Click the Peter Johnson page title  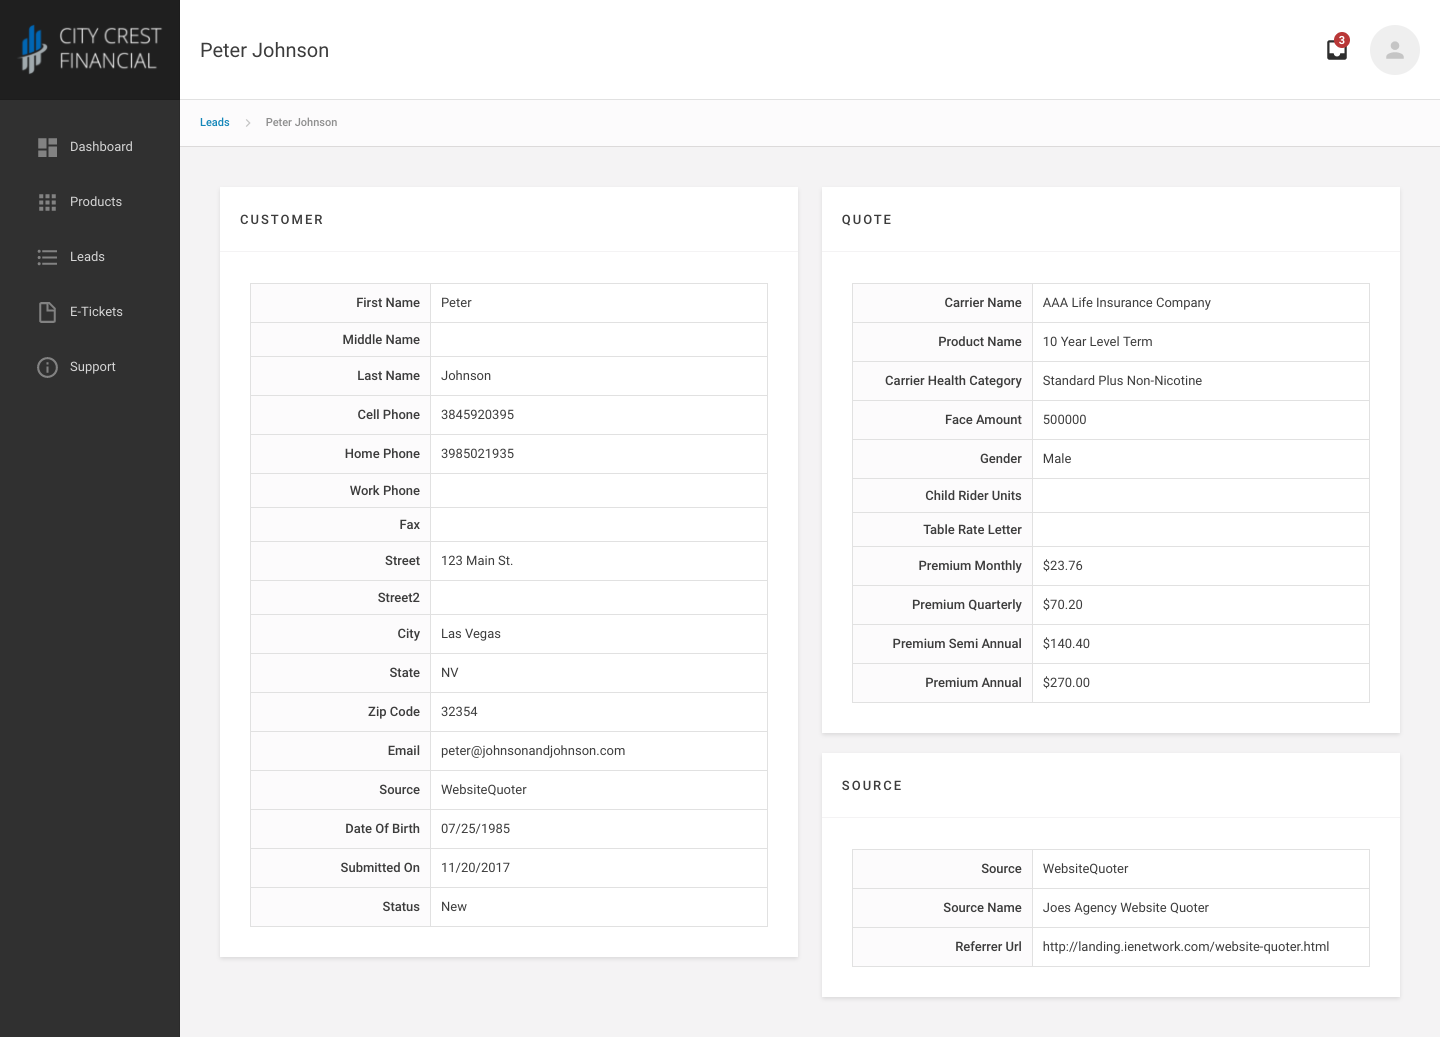point(264,50)
